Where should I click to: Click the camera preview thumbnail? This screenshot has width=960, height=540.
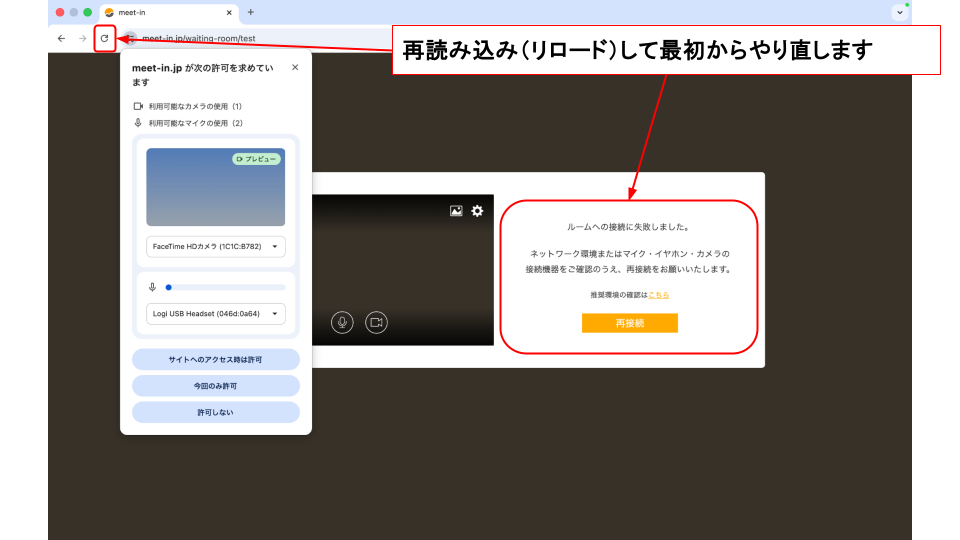[x=216, y=187]
